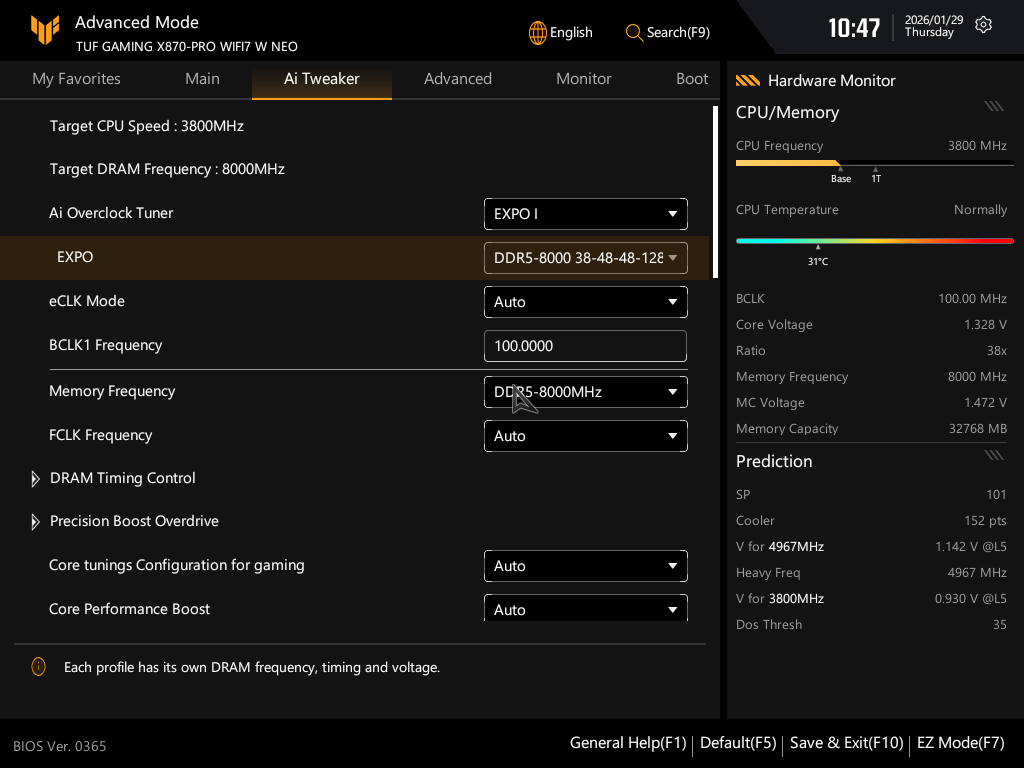
Task: Click the TUF Gaming logo
Action: coord(45,30)
